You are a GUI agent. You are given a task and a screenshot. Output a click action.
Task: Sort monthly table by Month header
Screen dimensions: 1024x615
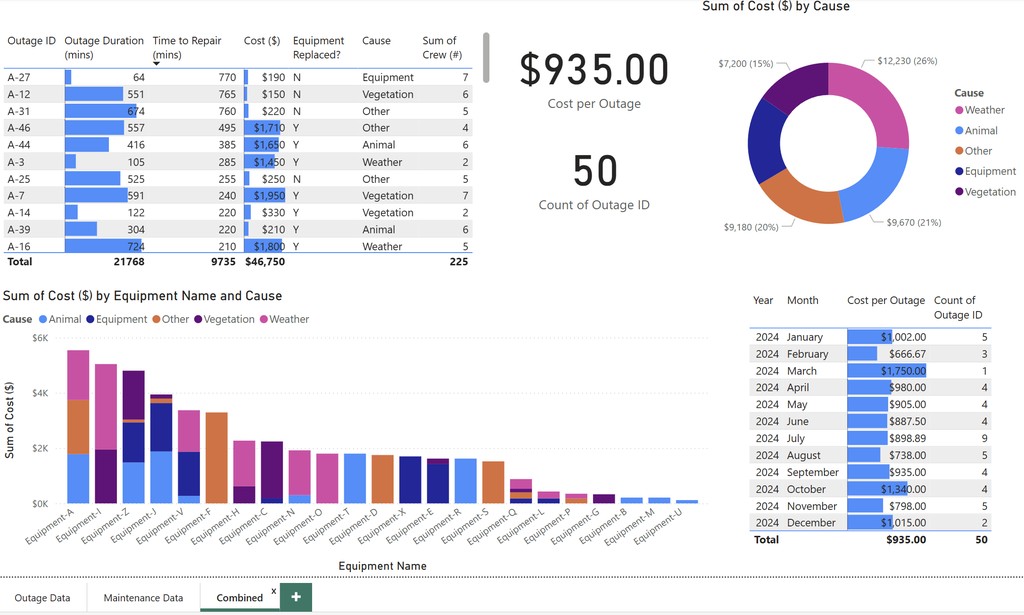pos(803,300)
